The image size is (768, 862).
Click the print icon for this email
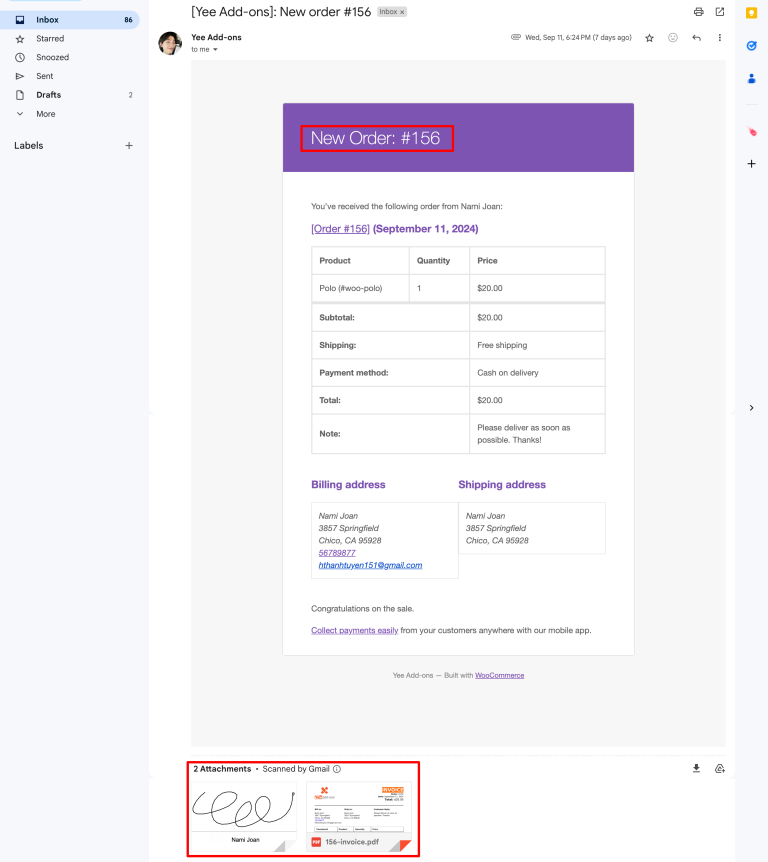(699, 12)
